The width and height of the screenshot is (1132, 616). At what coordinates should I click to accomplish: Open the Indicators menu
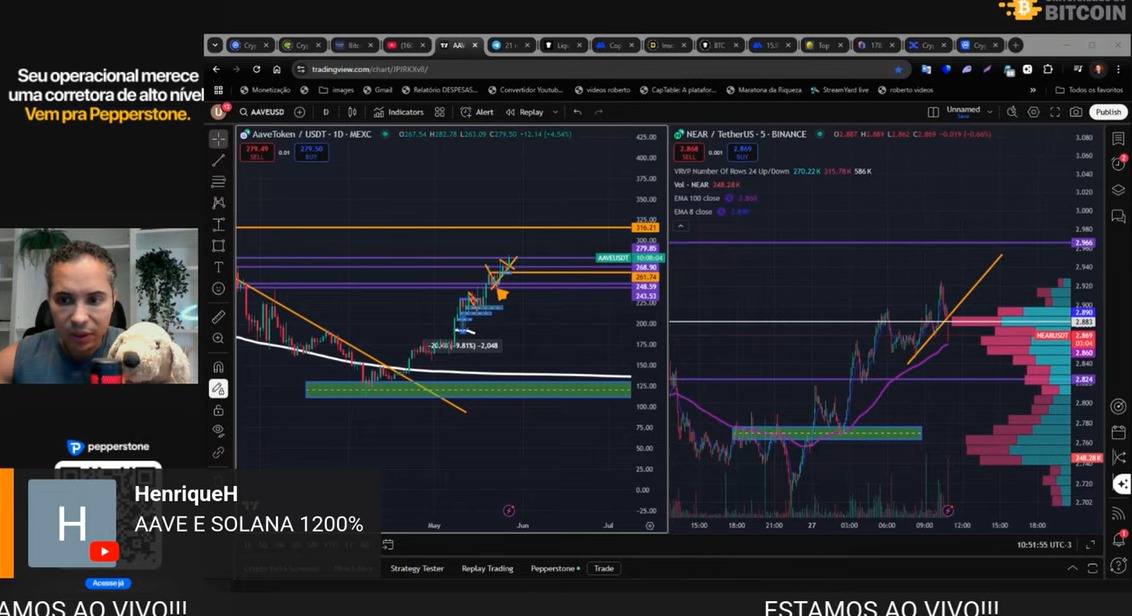point(403,112)
